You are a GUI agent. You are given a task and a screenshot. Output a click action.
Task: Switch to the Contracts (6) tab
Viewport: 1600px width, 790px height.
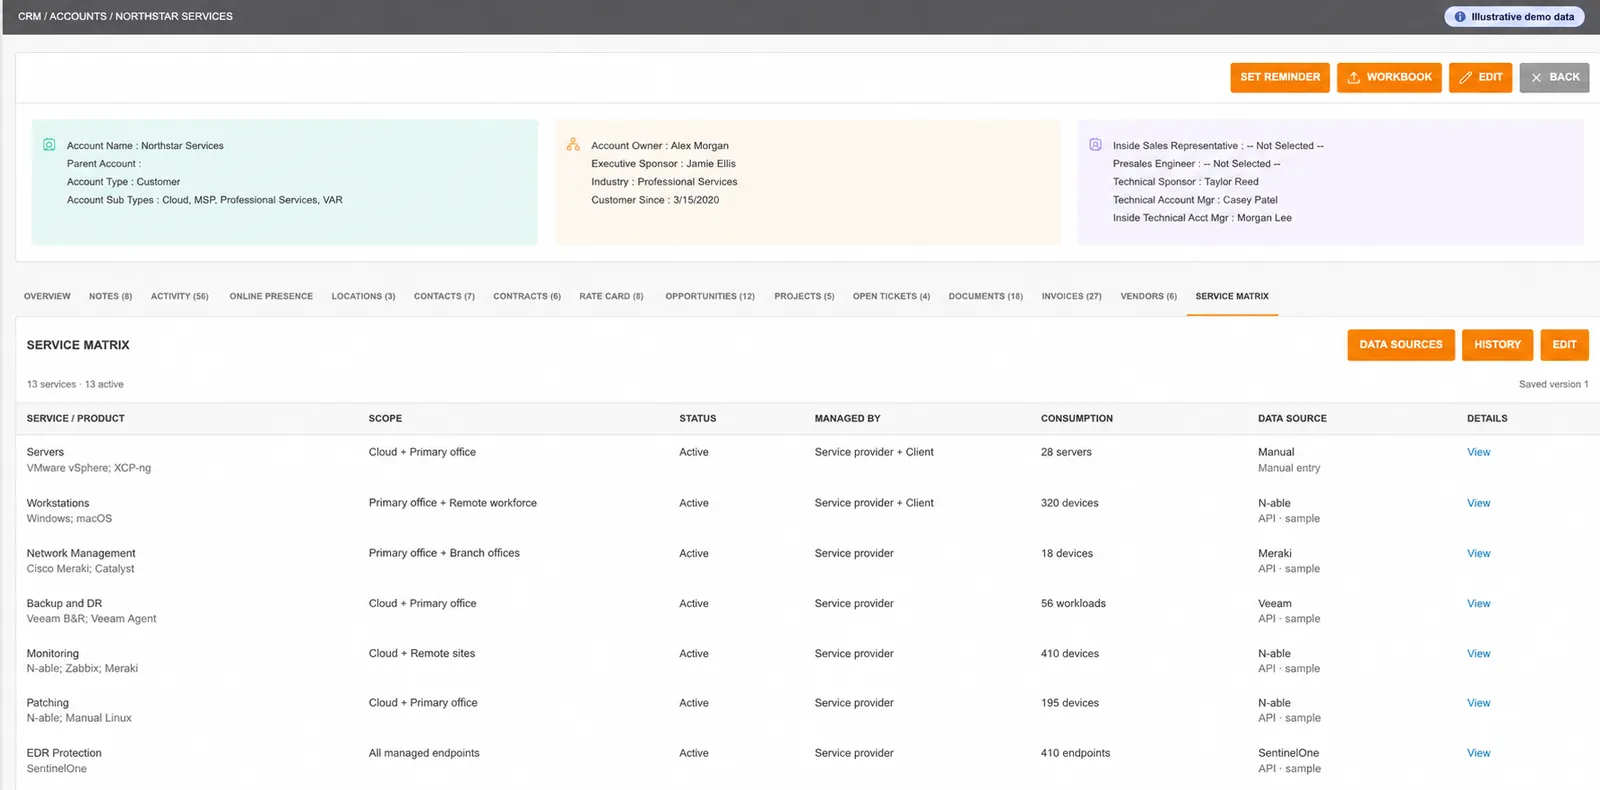(527, 296)
